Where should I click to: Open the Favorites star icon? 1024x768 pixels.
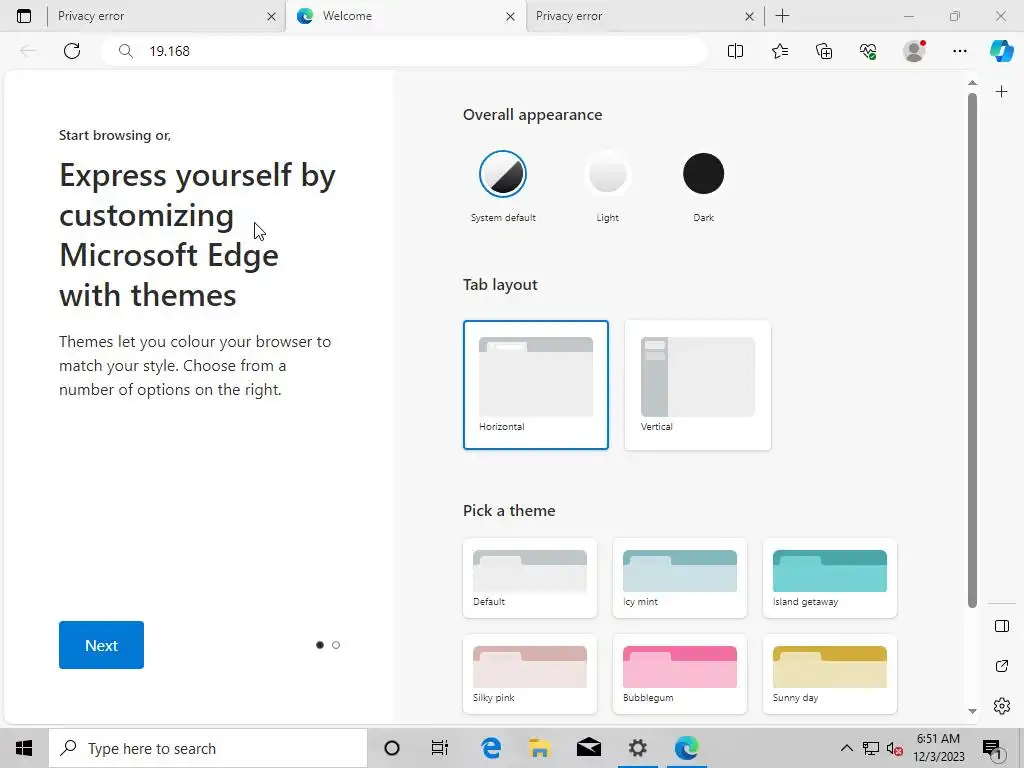[780, 51]
